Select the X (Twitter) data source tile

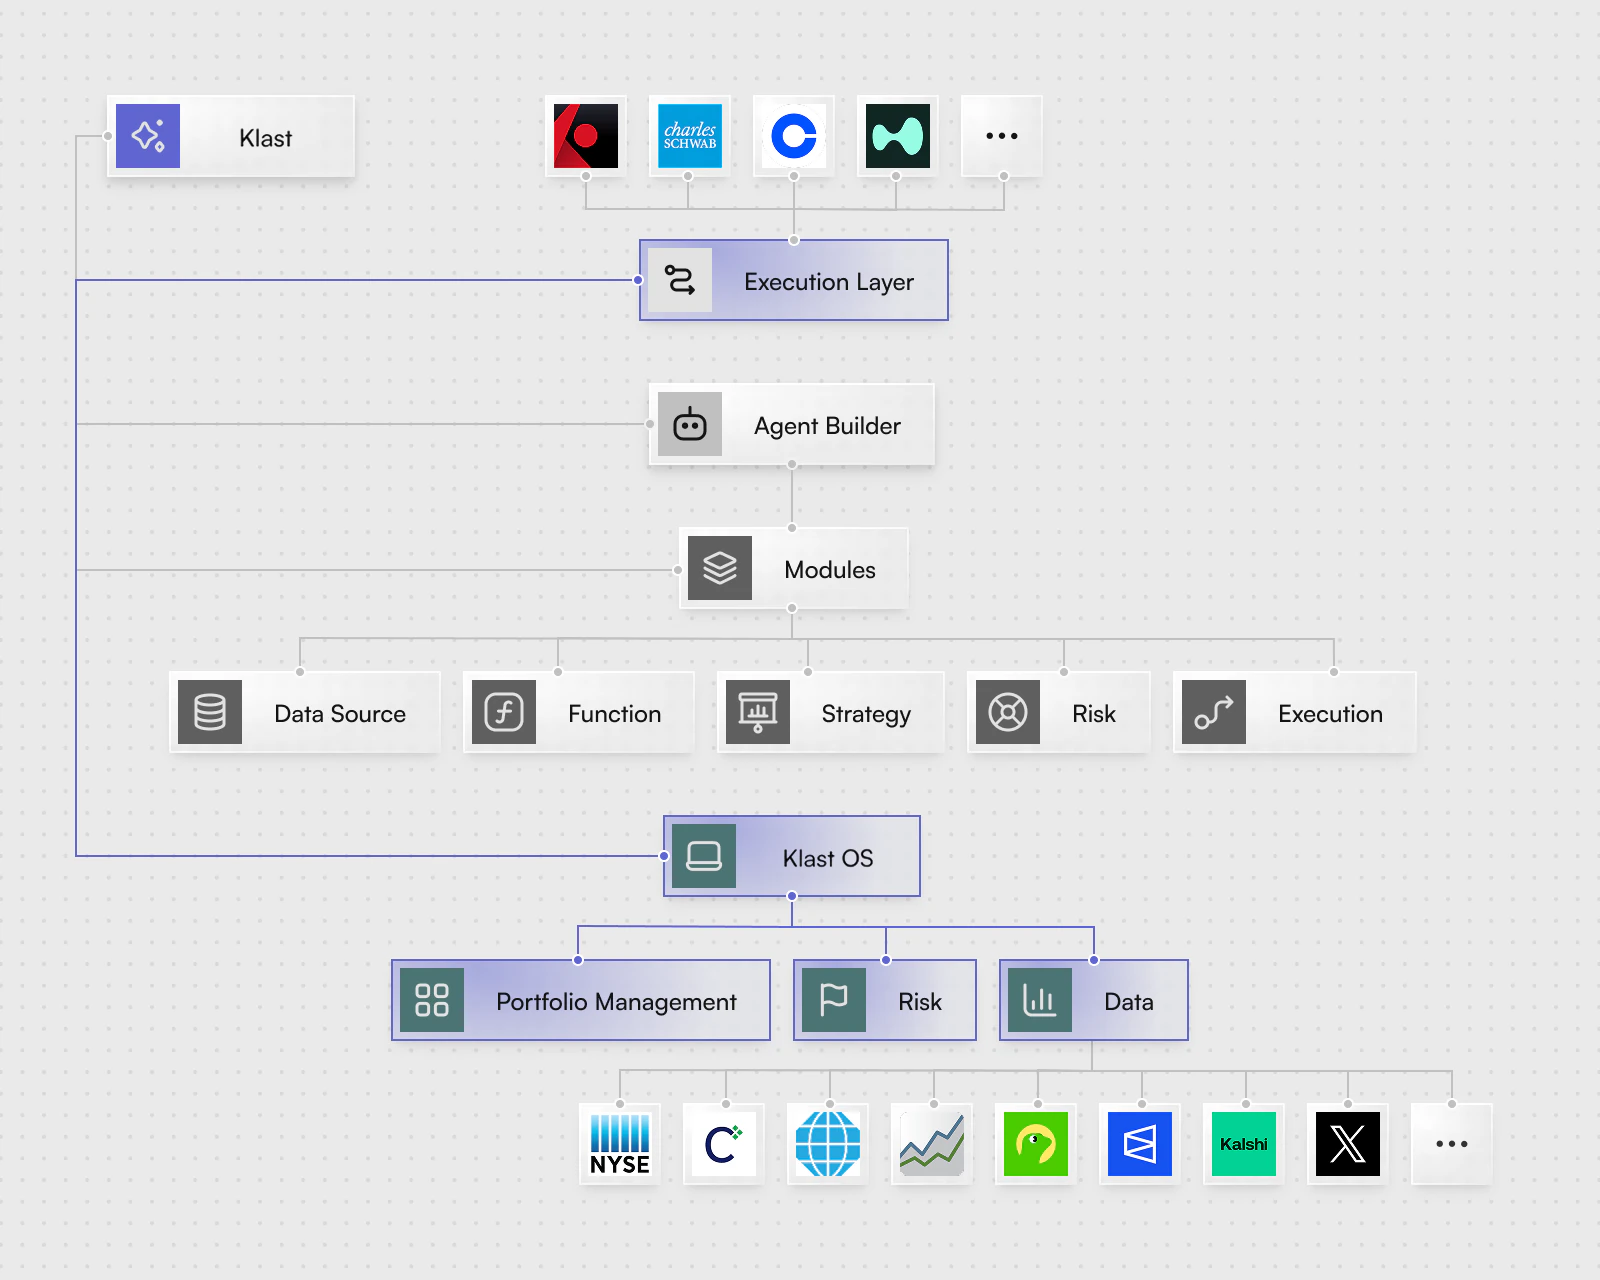(x=1348, y=1144)
